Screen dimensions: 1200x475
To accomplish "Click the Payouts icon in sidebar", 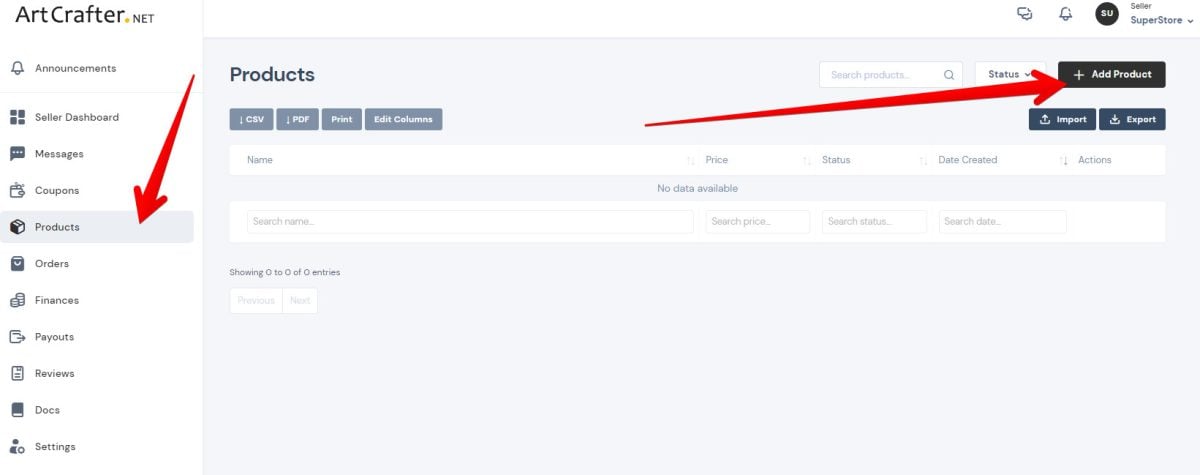I will pyautogui.click(x=17, y=337).
